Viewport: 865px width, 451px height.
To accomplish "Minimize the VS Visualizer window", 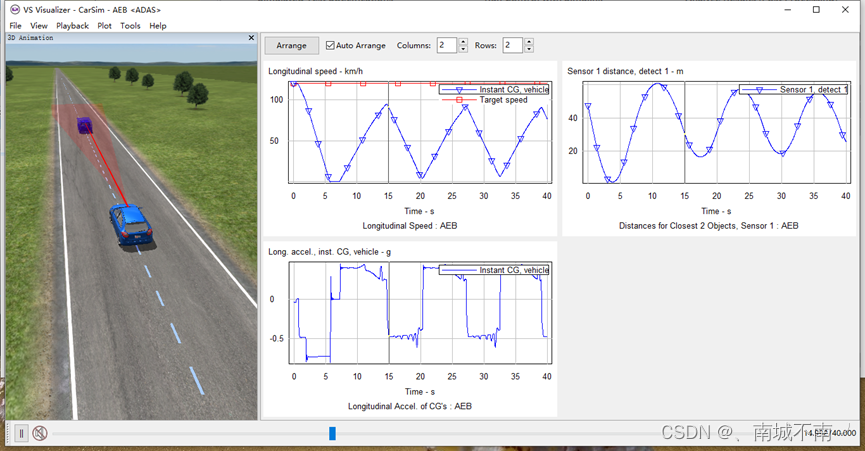I will 788,10.
